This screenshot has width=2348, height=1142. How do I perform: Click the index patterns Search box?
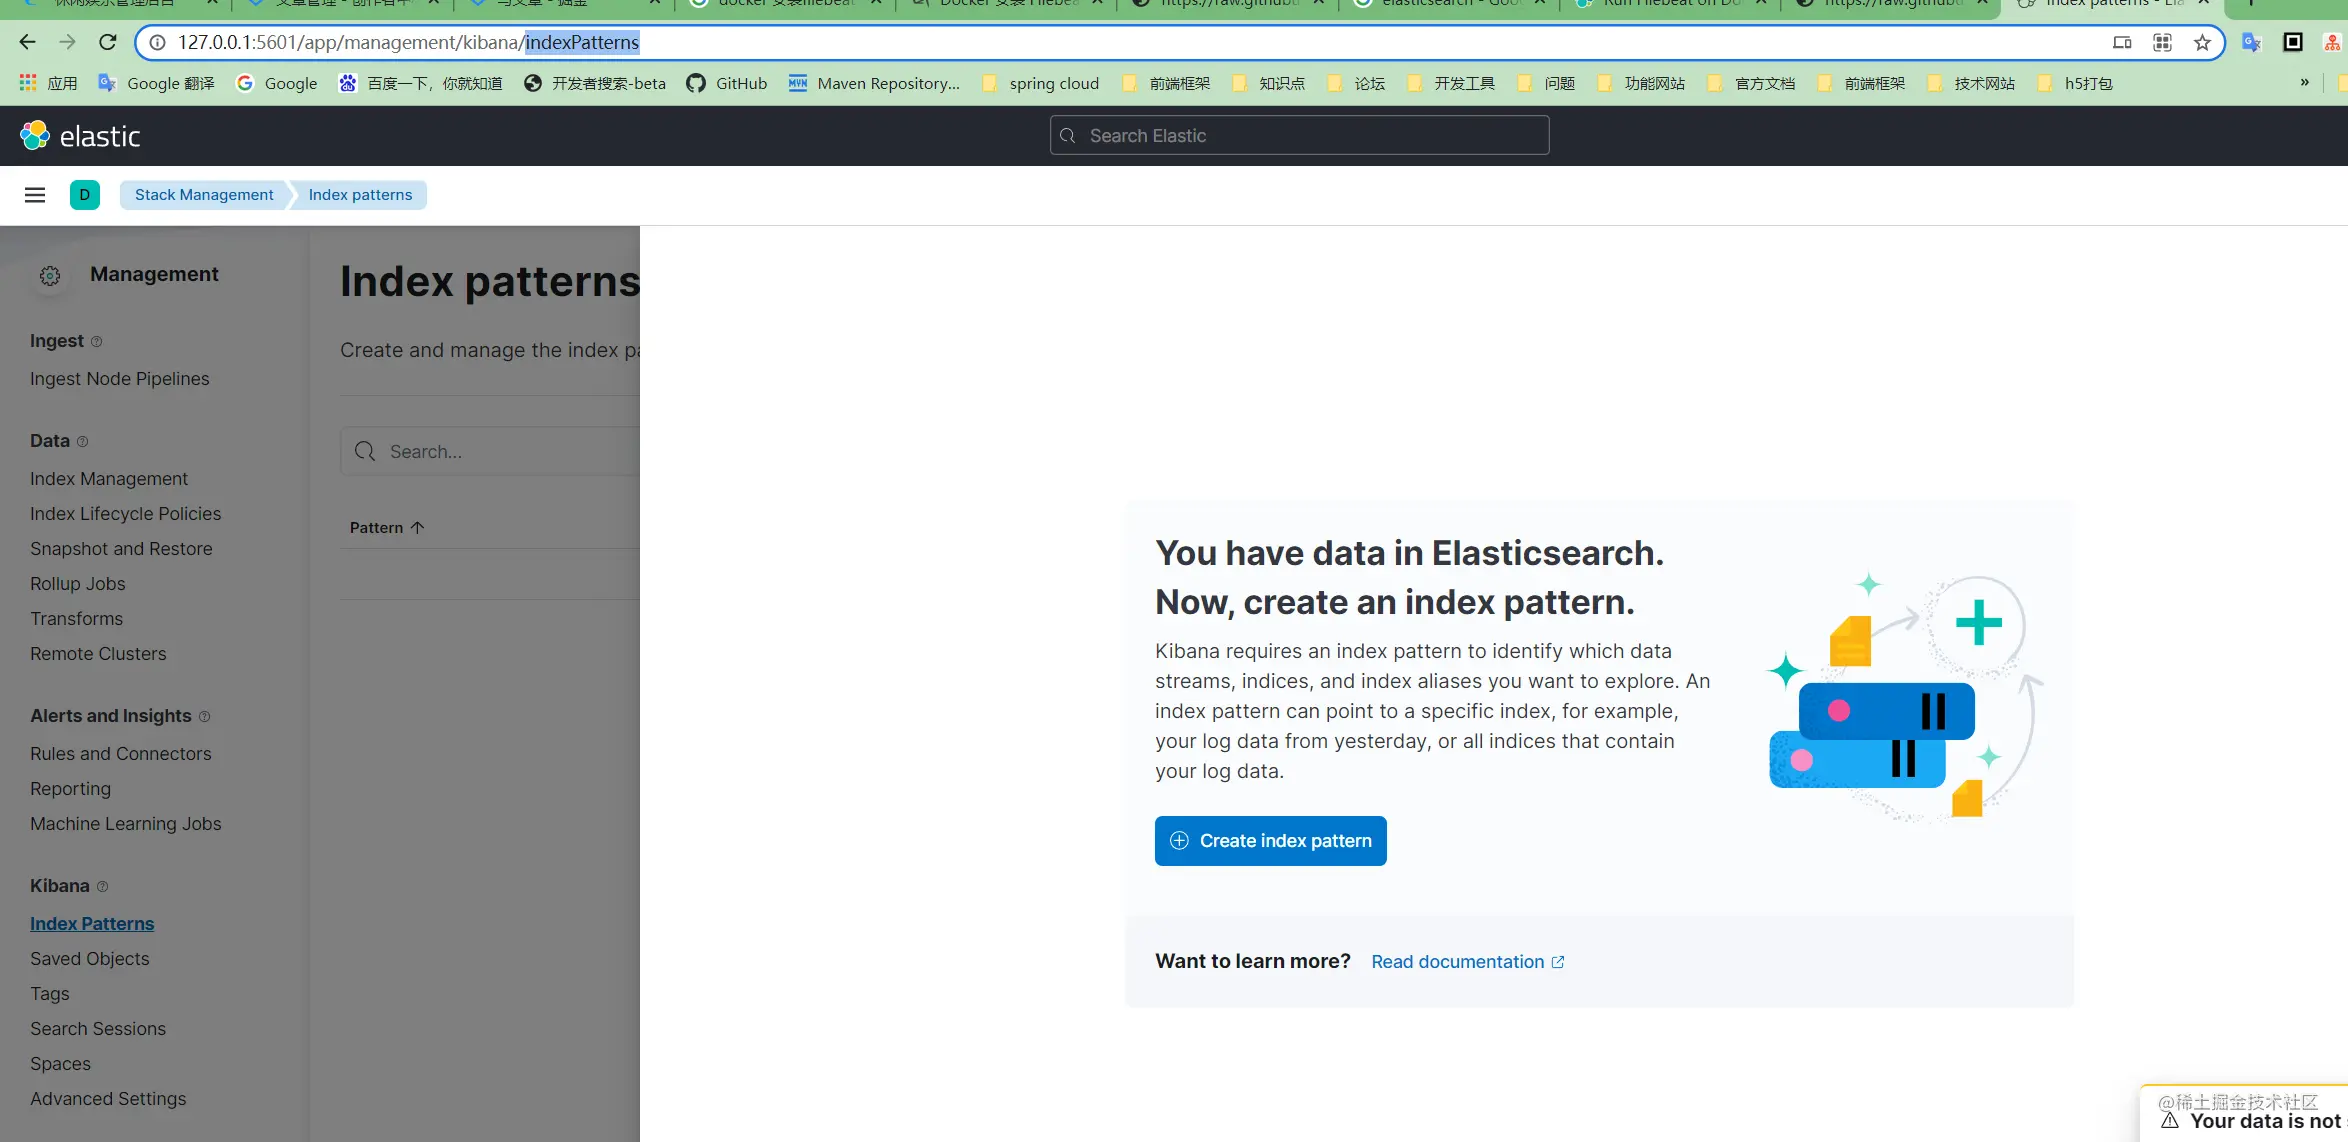pos(490,452)
